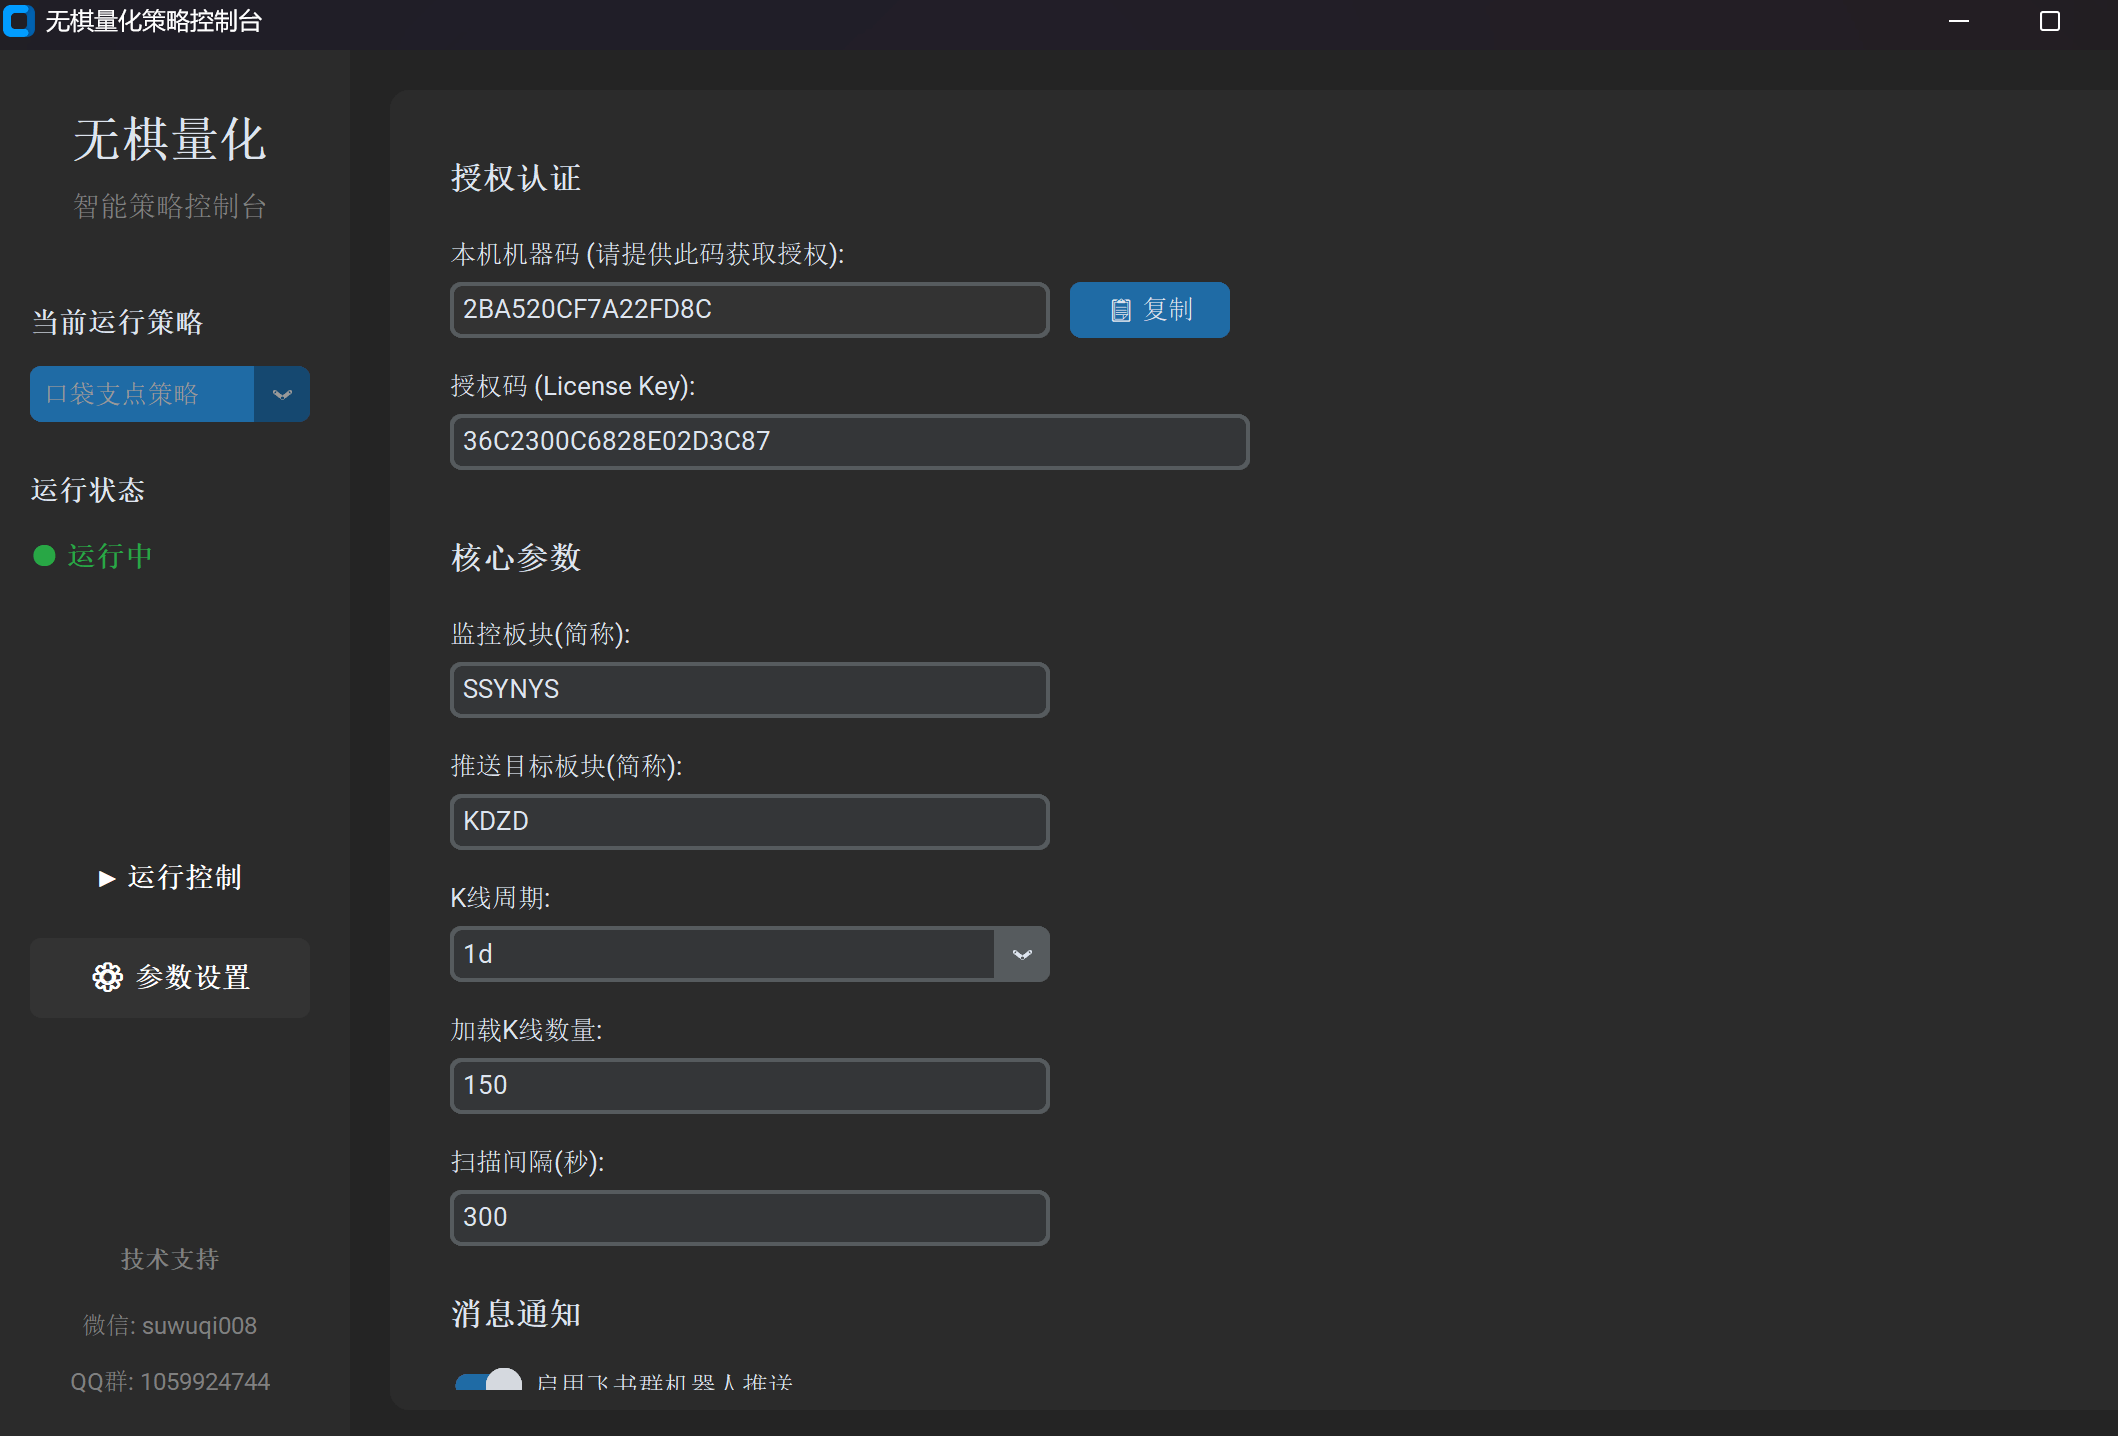Minimize the console window
The width and height of the screenshot is (2118, 1436).
coord(1958,21)
